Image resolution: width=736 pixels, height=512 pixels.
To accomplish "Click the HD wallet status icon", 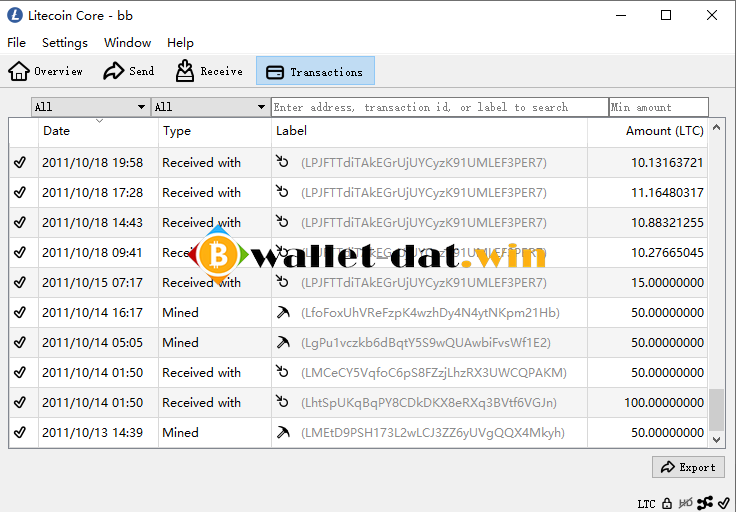I will click(685, 503).
